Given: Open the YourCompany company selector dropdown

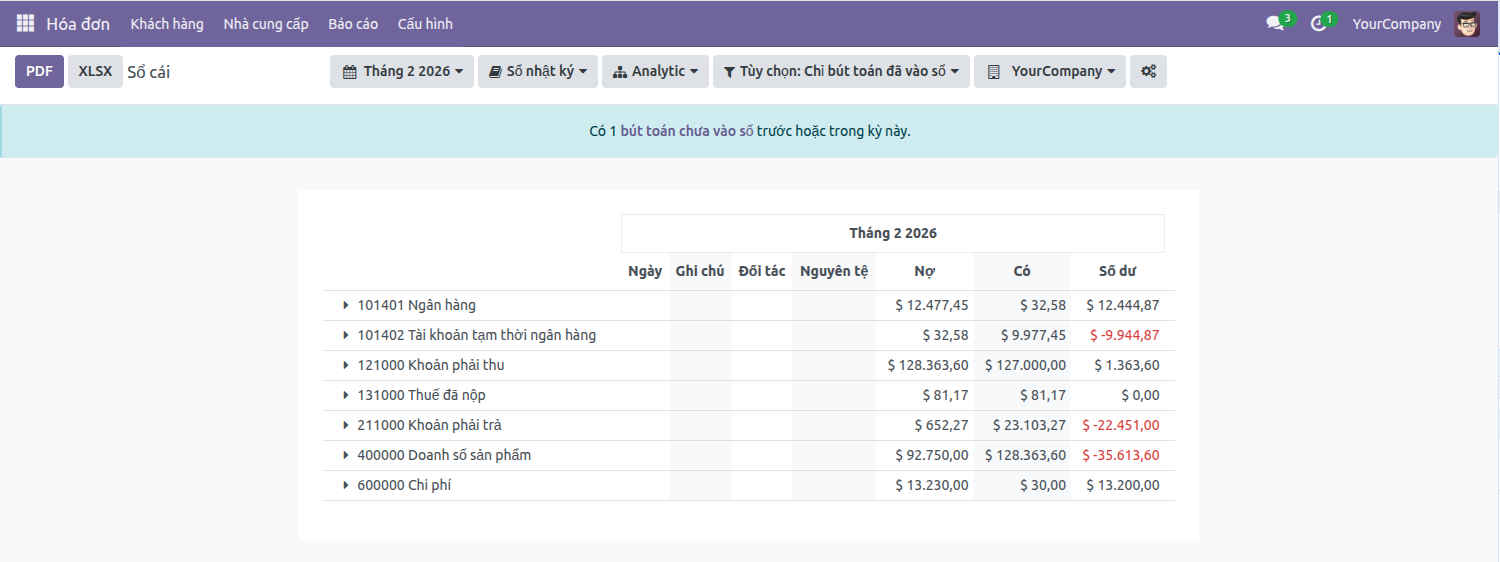Looking at the screenshot, I should tap(1050, 71).
